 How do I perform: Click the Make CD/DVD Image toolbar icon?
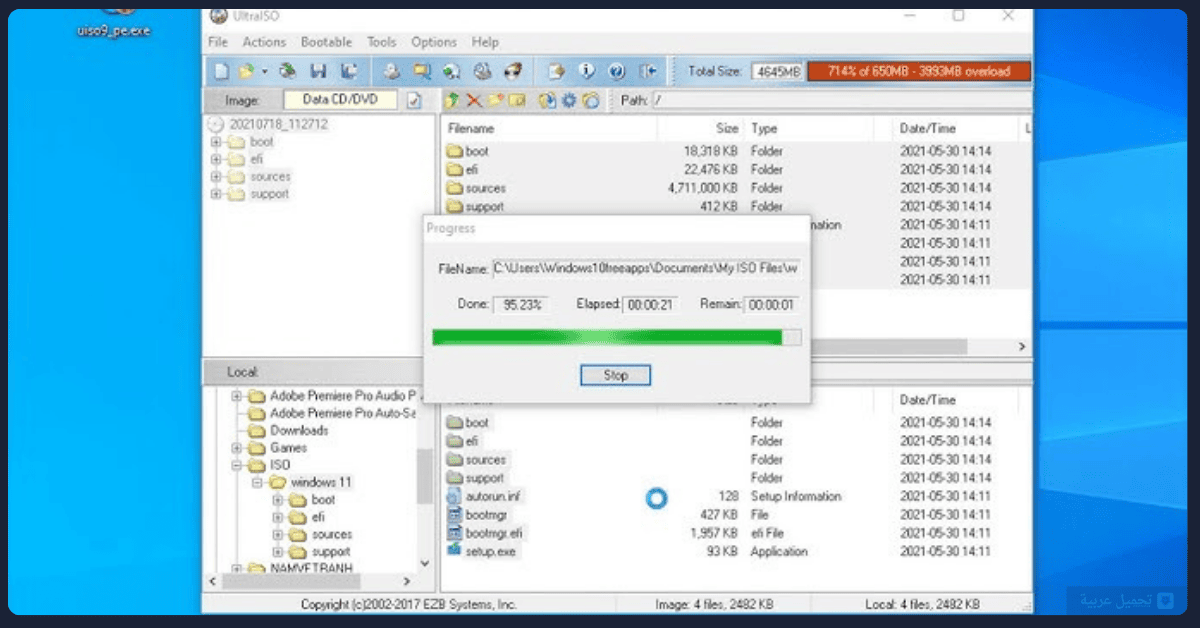(x=393, y=71)
